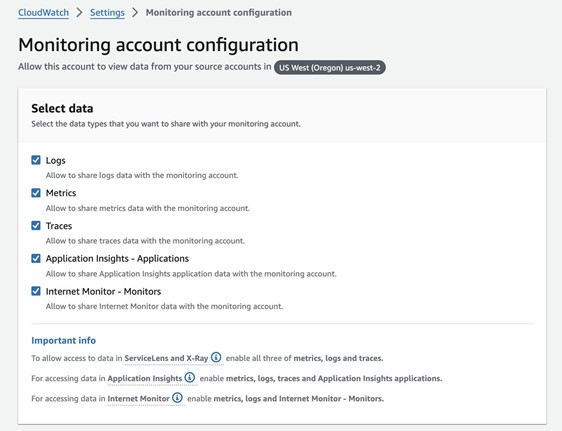The height and width of the screenshot is (431, 562).
Task: Click the Important info heading
Action: [63, 340]
